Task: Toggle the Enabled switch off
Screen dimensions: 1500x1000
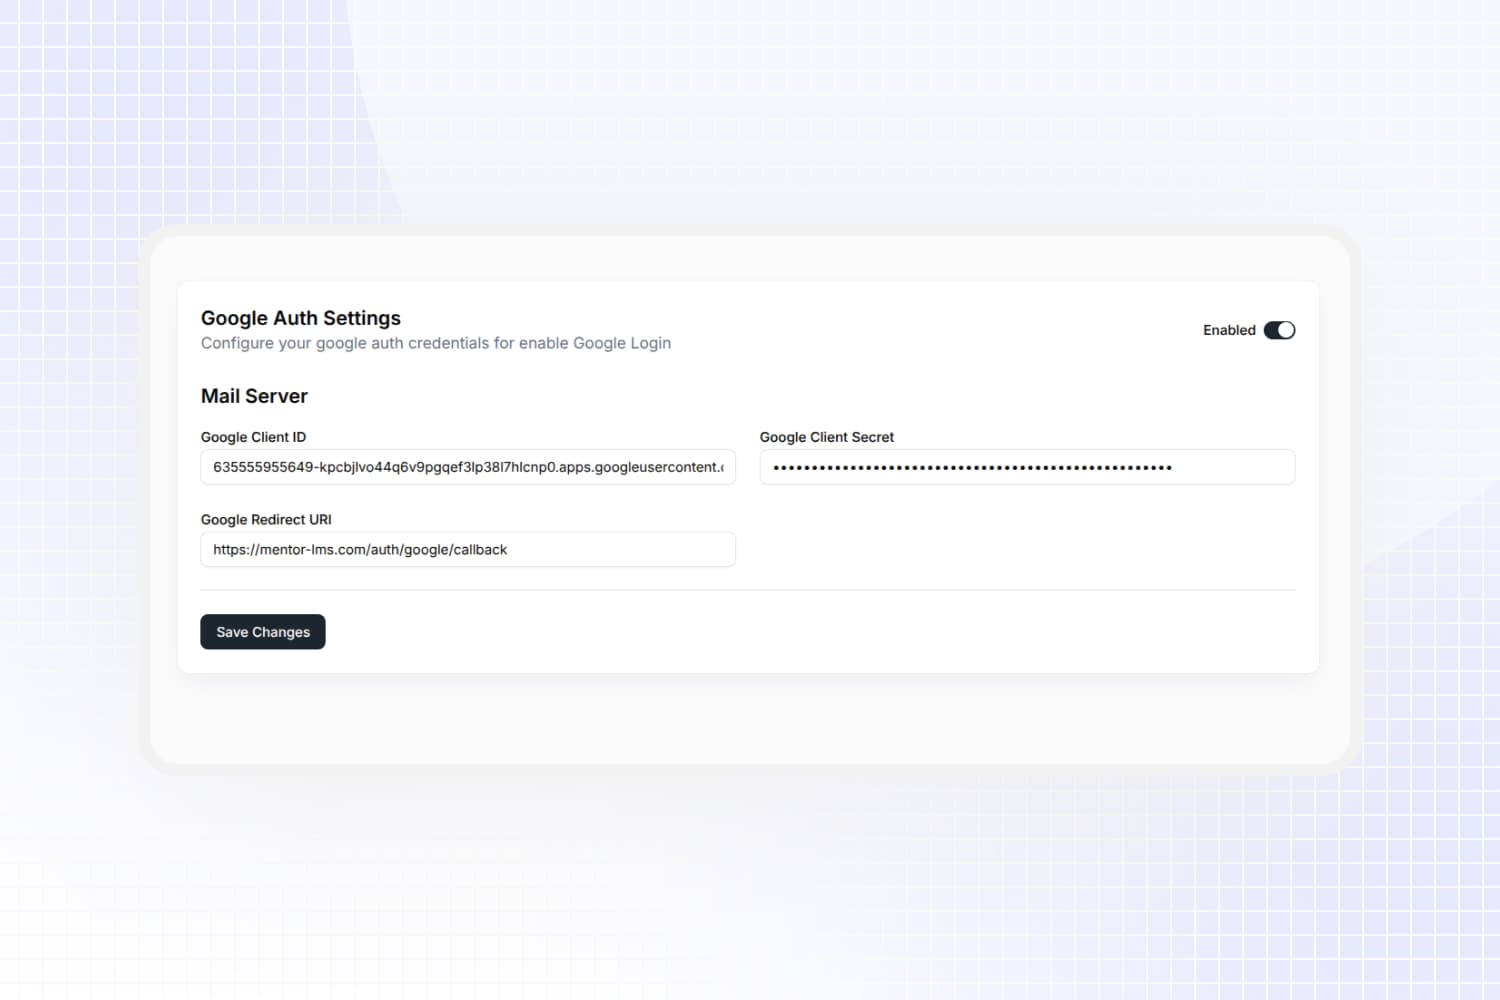Action: tap(1279, 330)
